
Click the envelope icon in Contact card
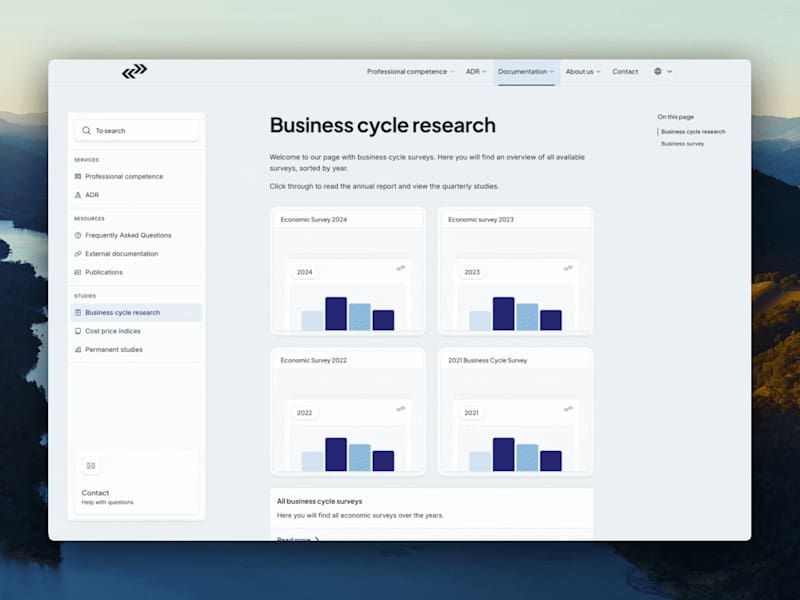click(x=91, y=466)
